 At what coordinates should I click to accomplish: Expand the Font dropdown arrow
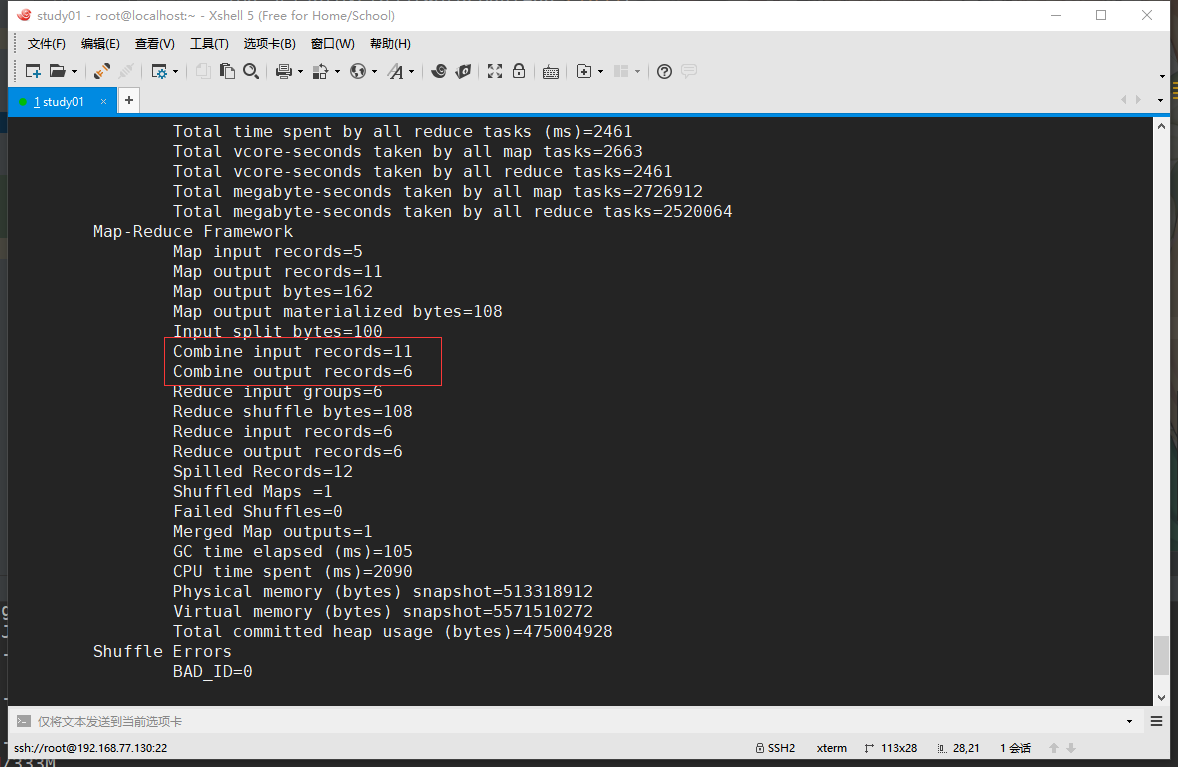pos(412,72)
